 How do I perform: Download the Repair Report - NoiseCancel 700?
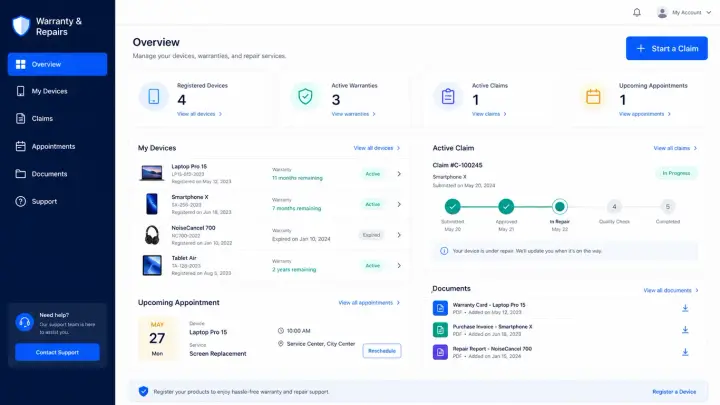tap(685, 352)
